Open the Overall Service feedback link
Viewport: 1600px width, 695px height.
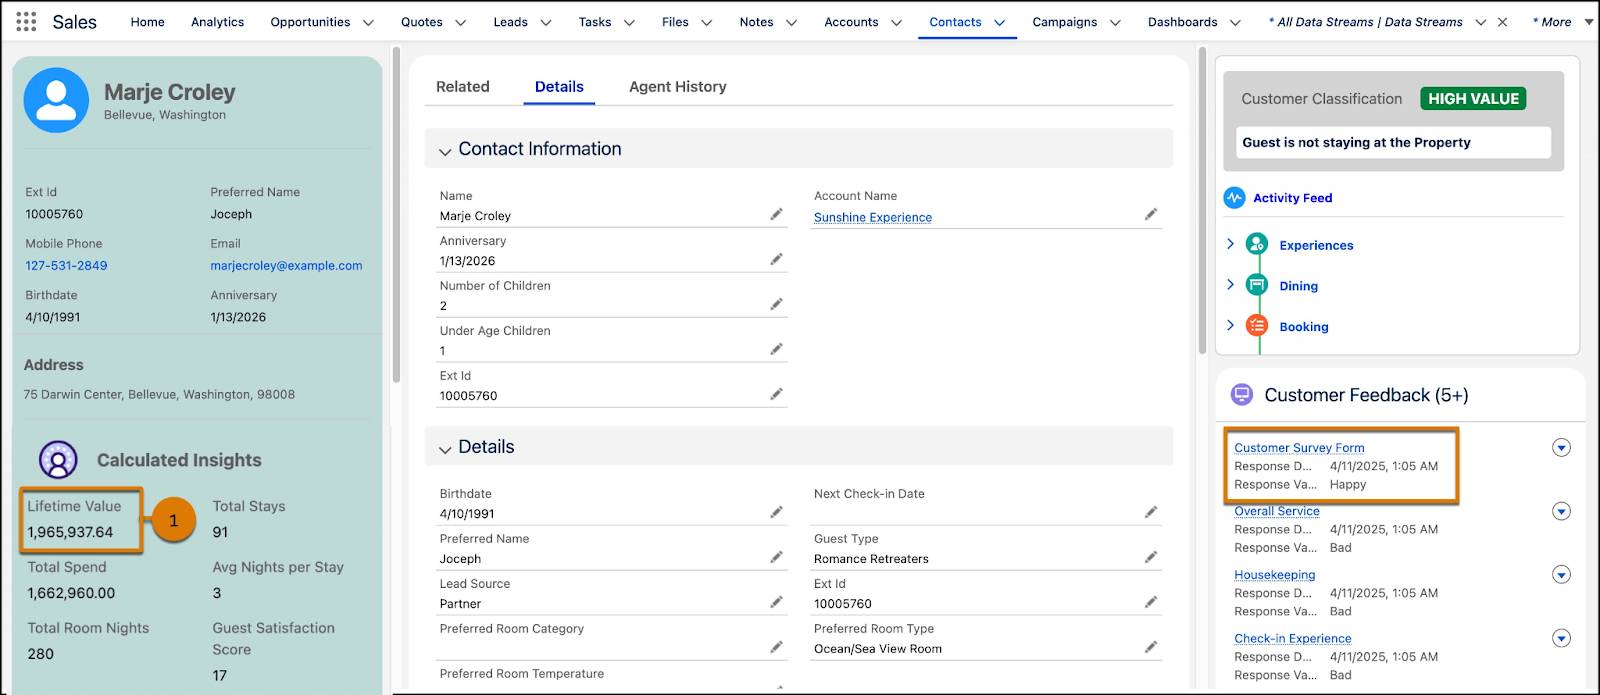pos(1277,511)
